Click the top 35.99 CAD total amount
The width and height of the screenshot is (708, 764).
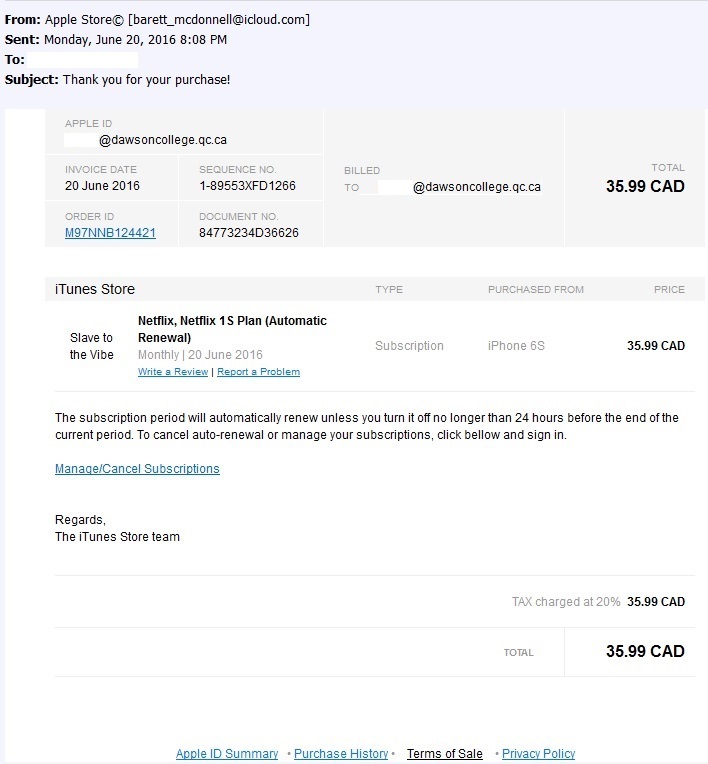click(645, 186)
